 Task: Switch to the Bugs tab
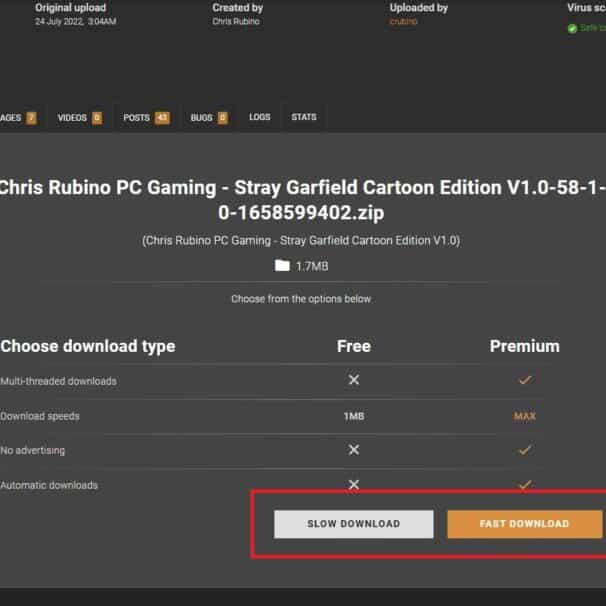tap(208, 117)
